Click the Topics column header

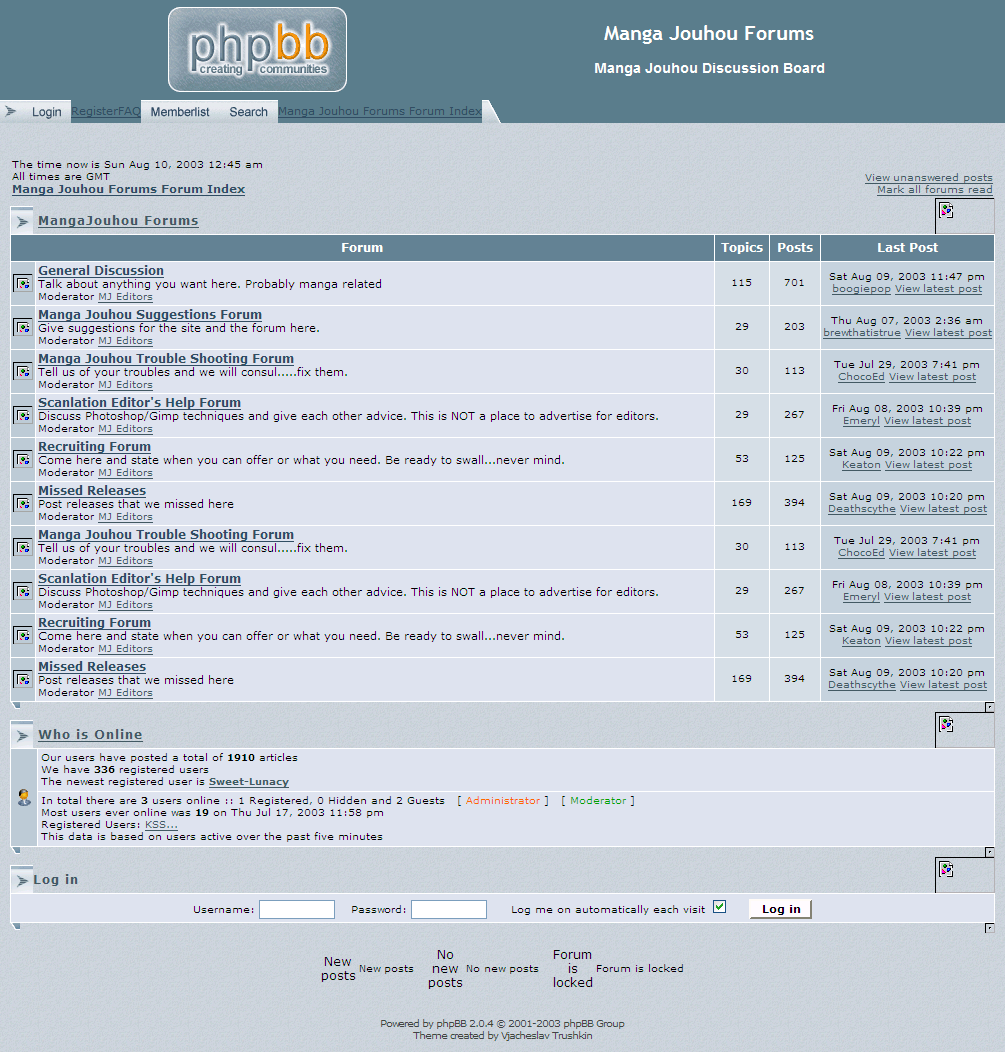tap(742, 248)
